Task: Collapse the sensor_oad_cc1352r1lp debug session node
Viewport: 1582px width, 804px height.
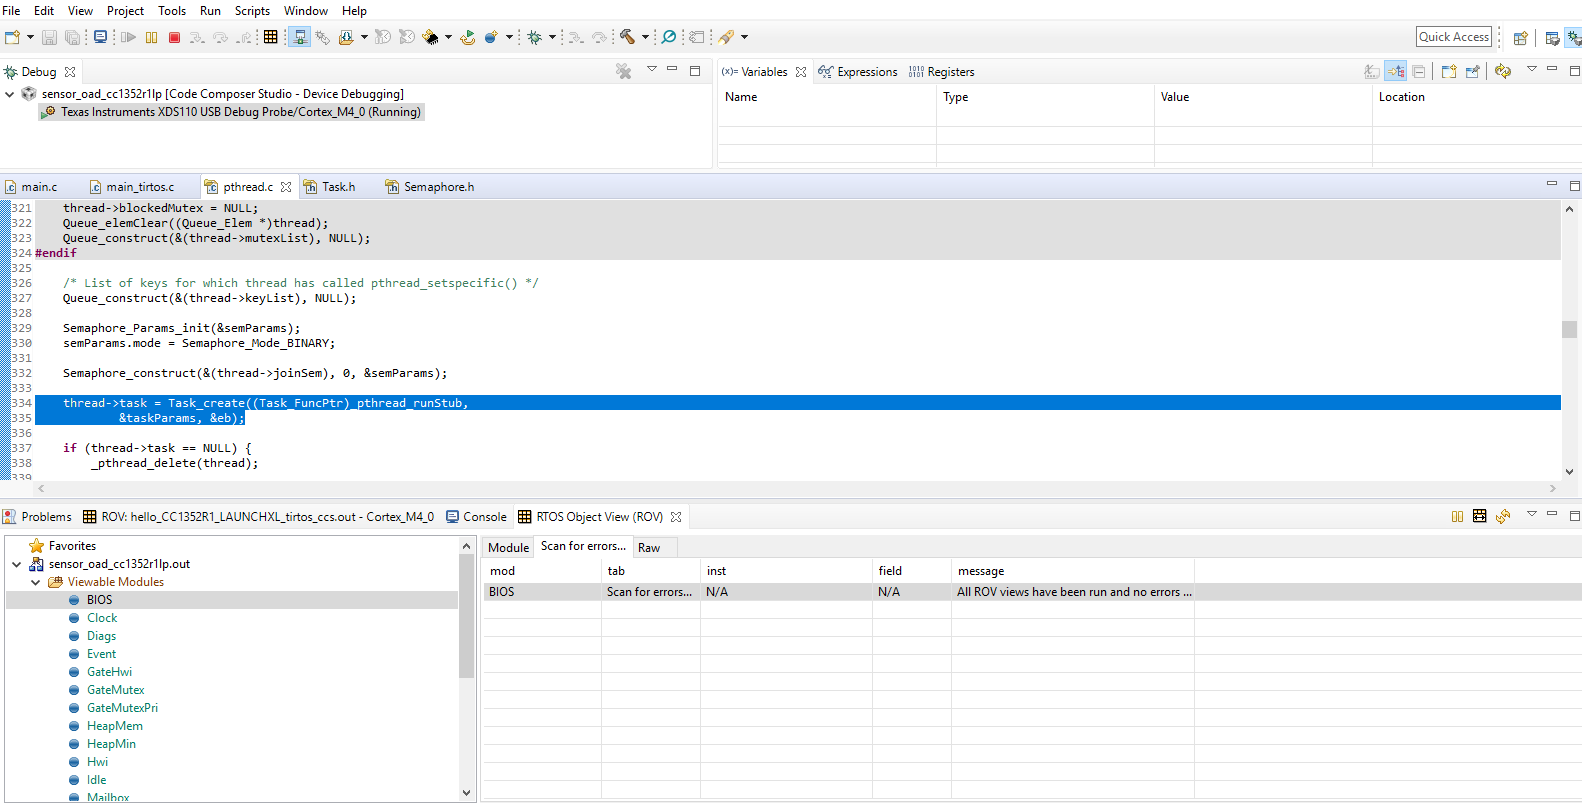Action: (x=10, y=94)
